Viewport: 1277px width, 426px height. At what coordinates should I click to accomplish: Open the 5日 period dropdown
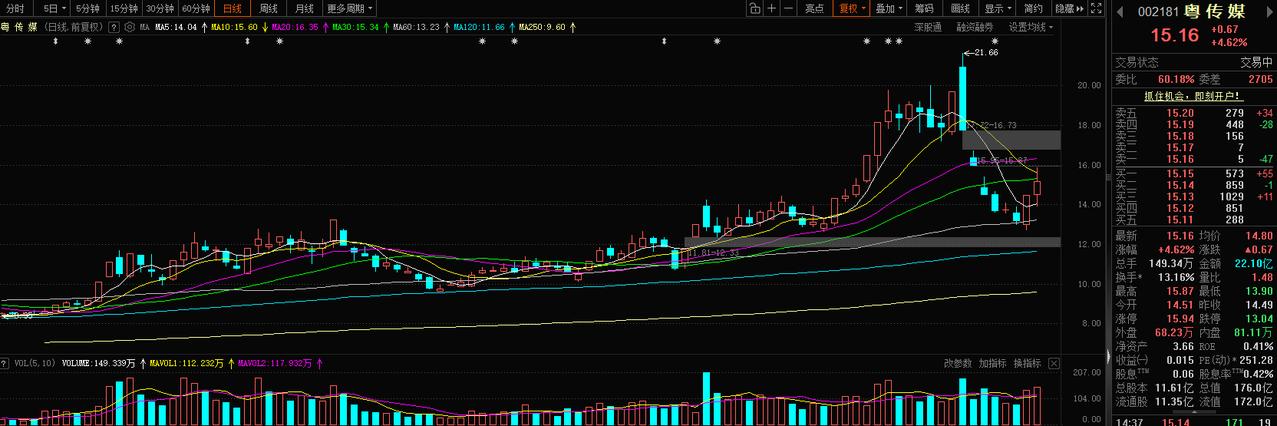tap(50, 8)
